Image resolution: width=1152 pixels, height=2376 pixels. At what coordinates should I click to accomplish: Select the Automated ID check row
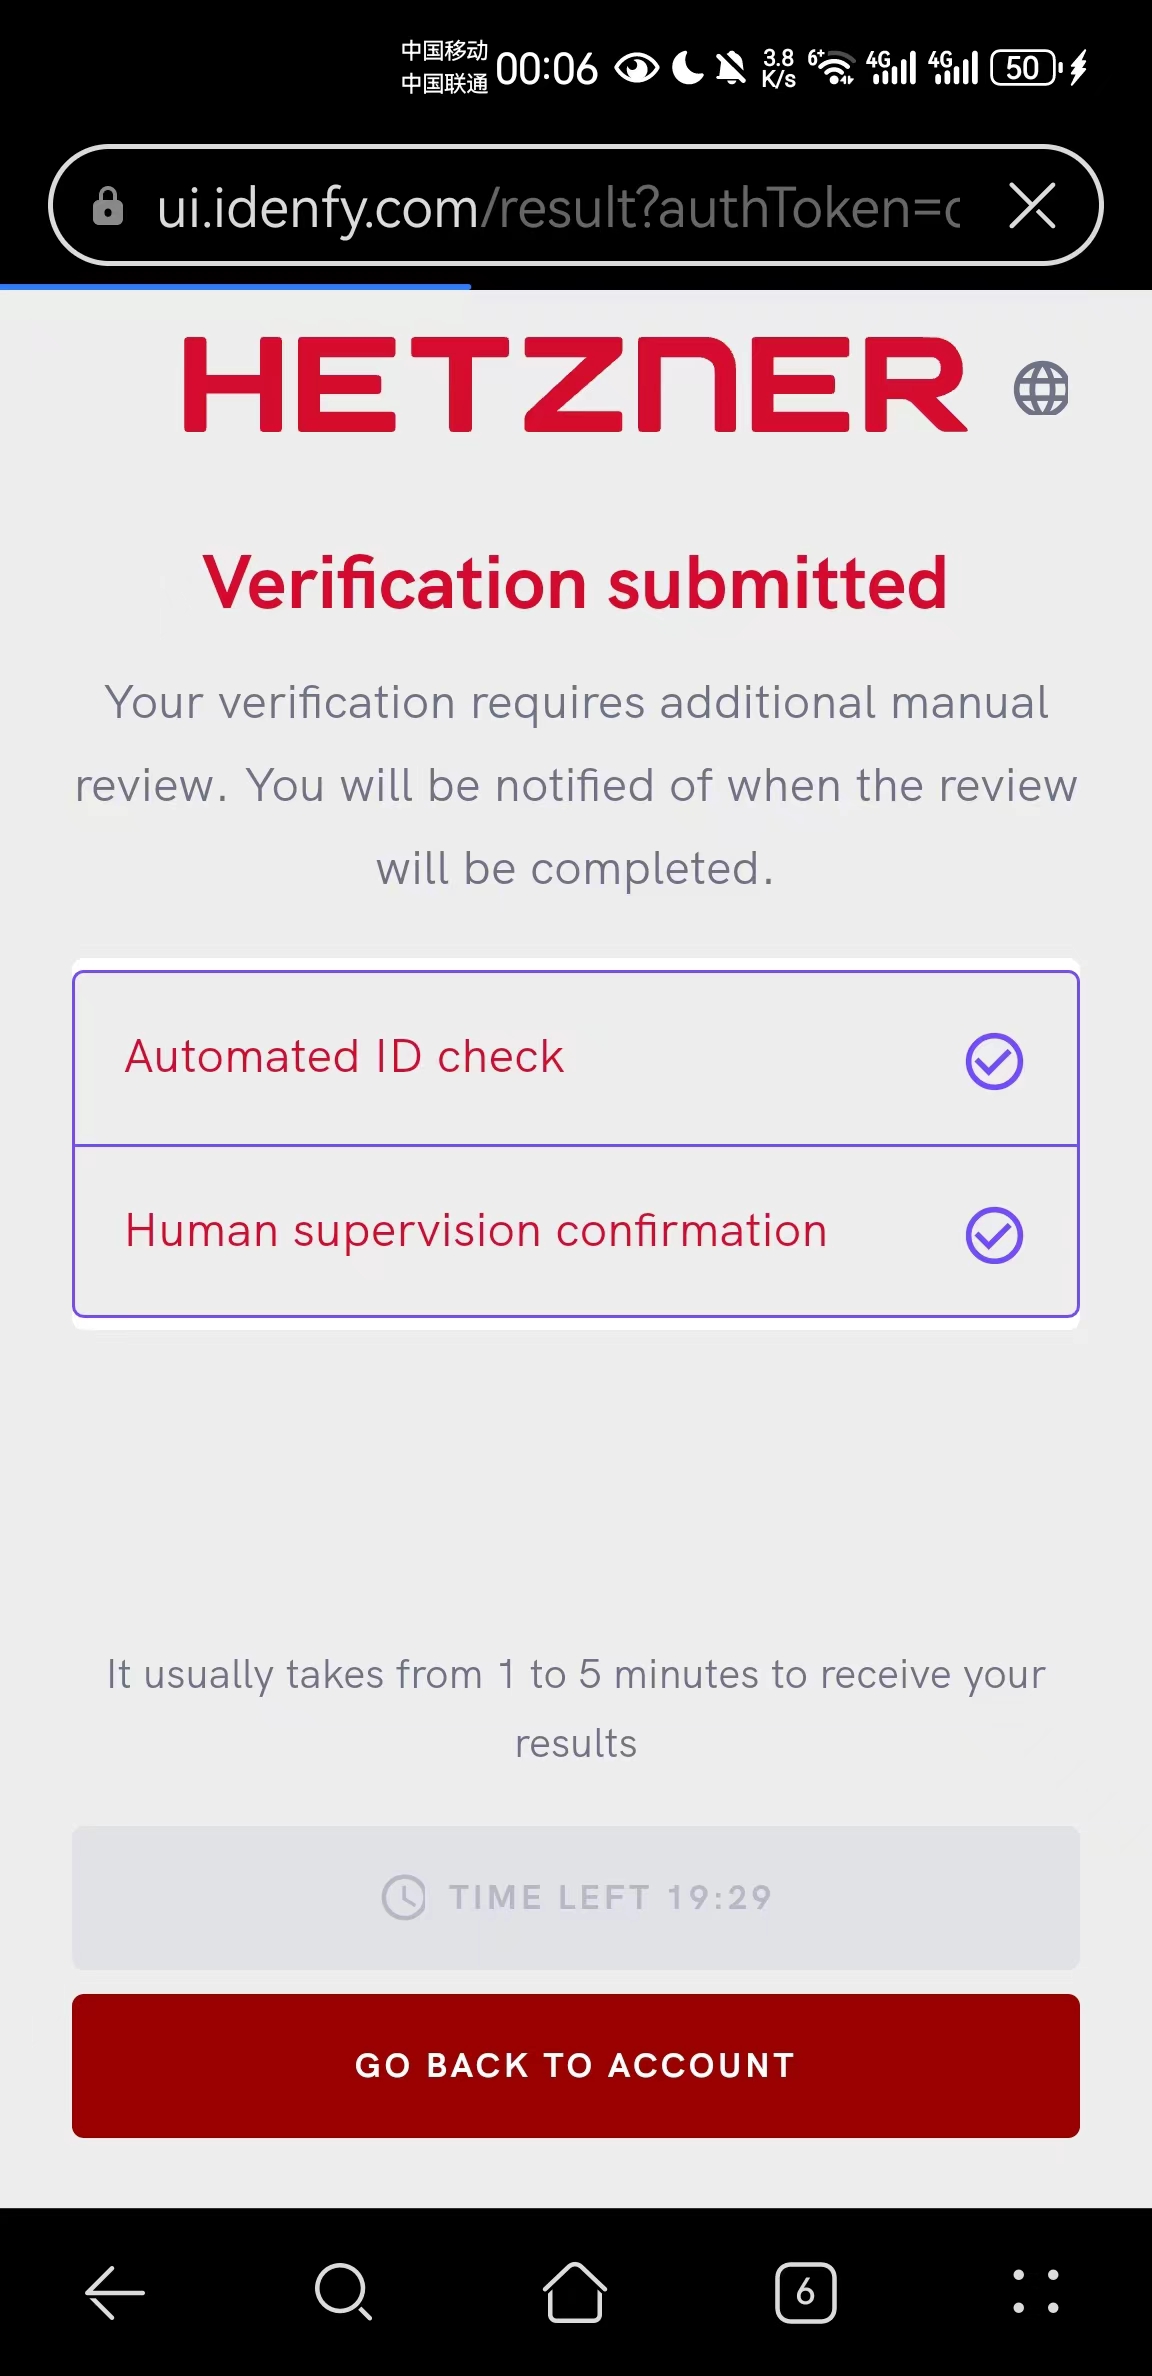[x=500, y=1058]
